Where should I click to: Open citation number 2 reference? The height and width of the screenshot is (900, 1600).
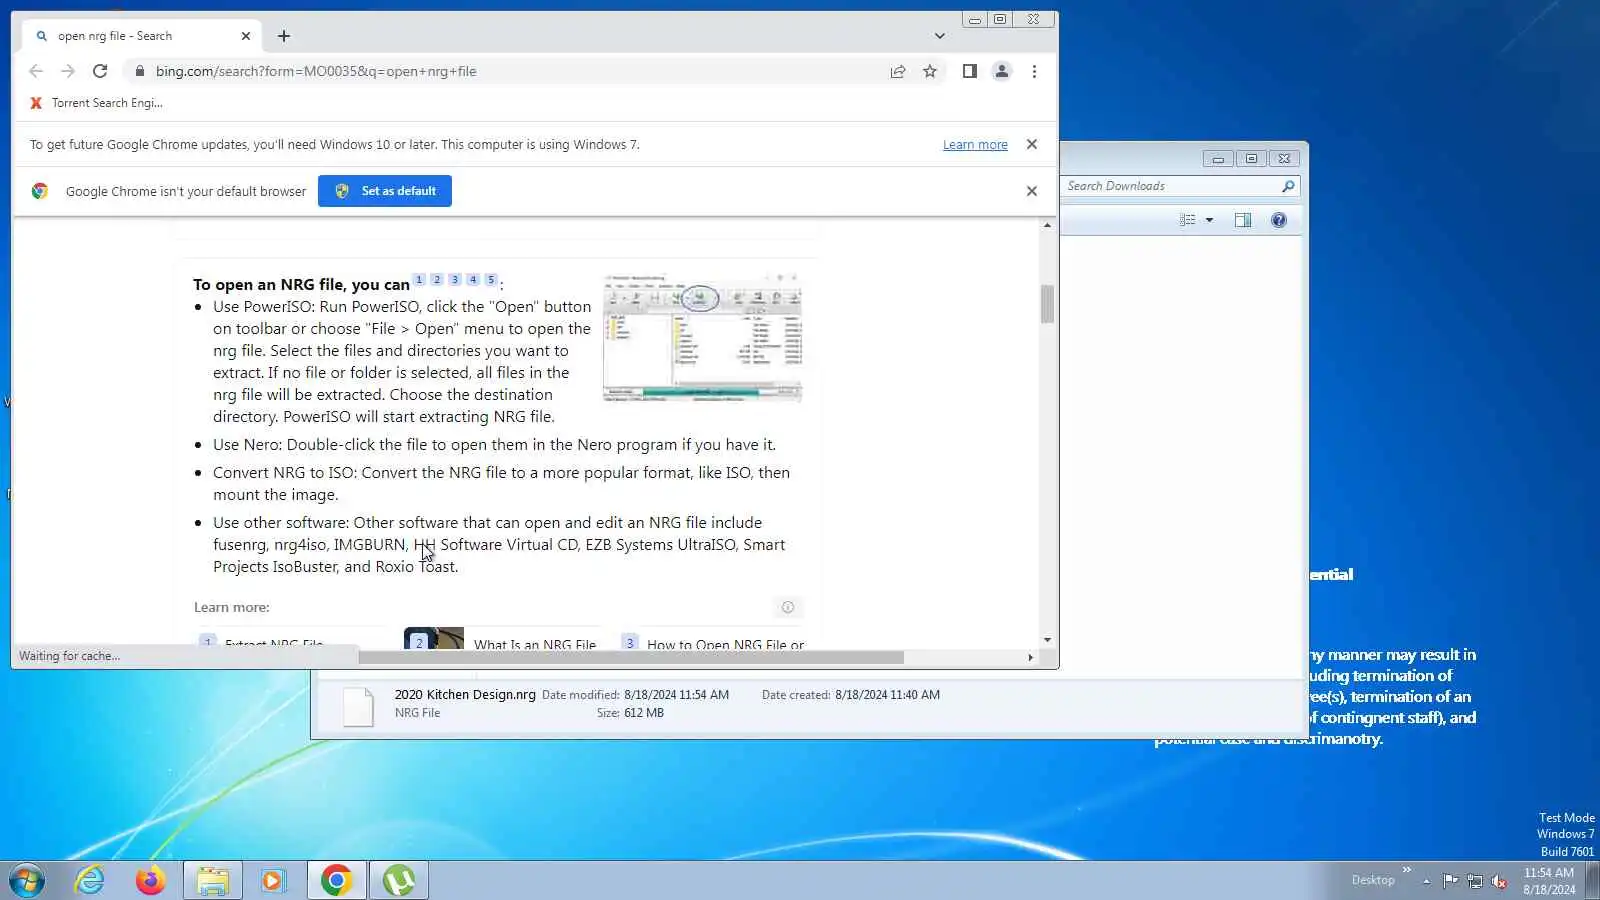point(437,280)
